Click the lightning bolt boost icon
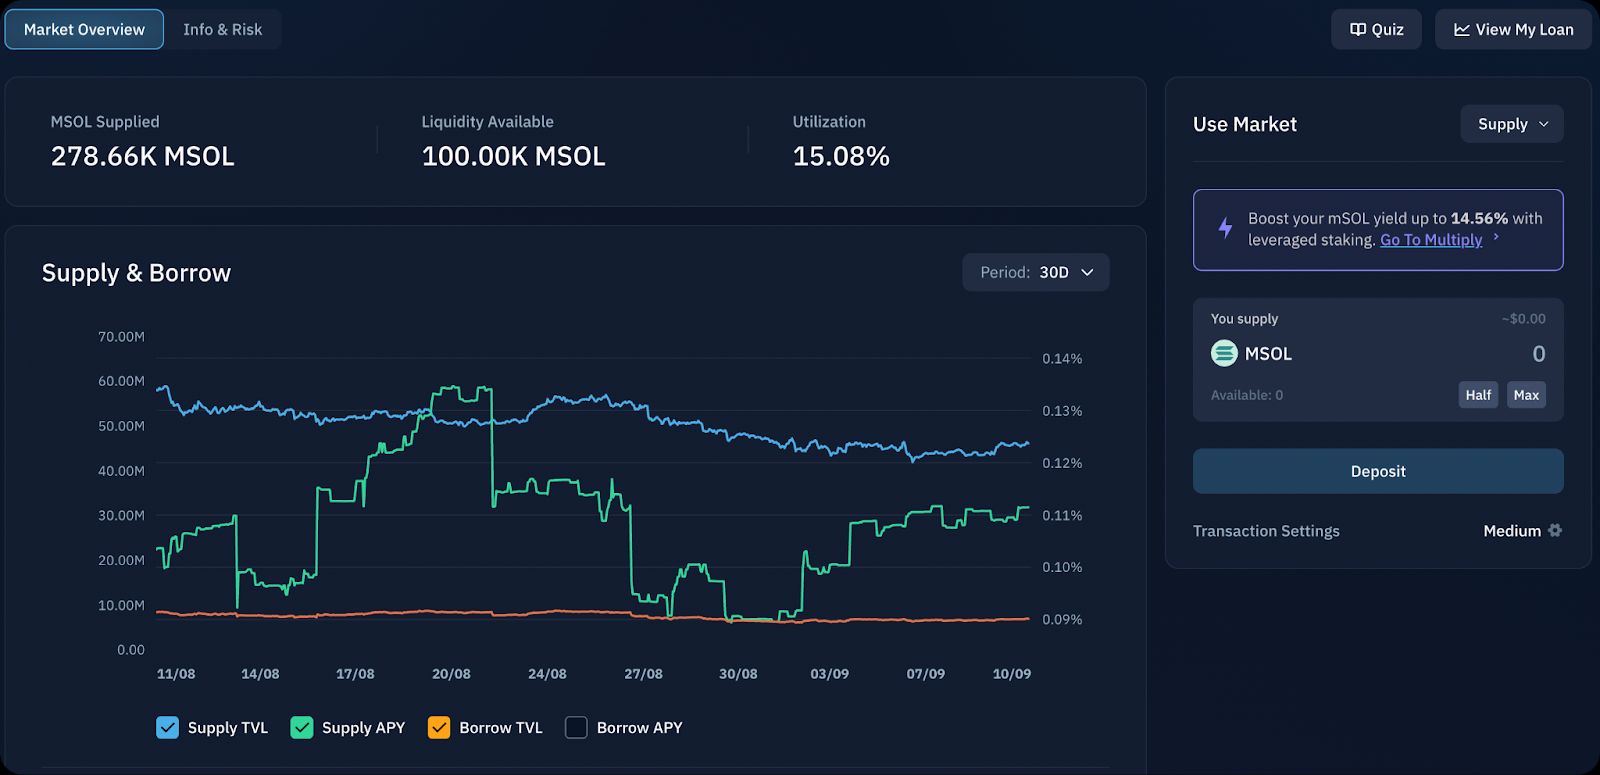Image resolution: width=1600 pixels, height=775 pixels. tap(1225, 228)
